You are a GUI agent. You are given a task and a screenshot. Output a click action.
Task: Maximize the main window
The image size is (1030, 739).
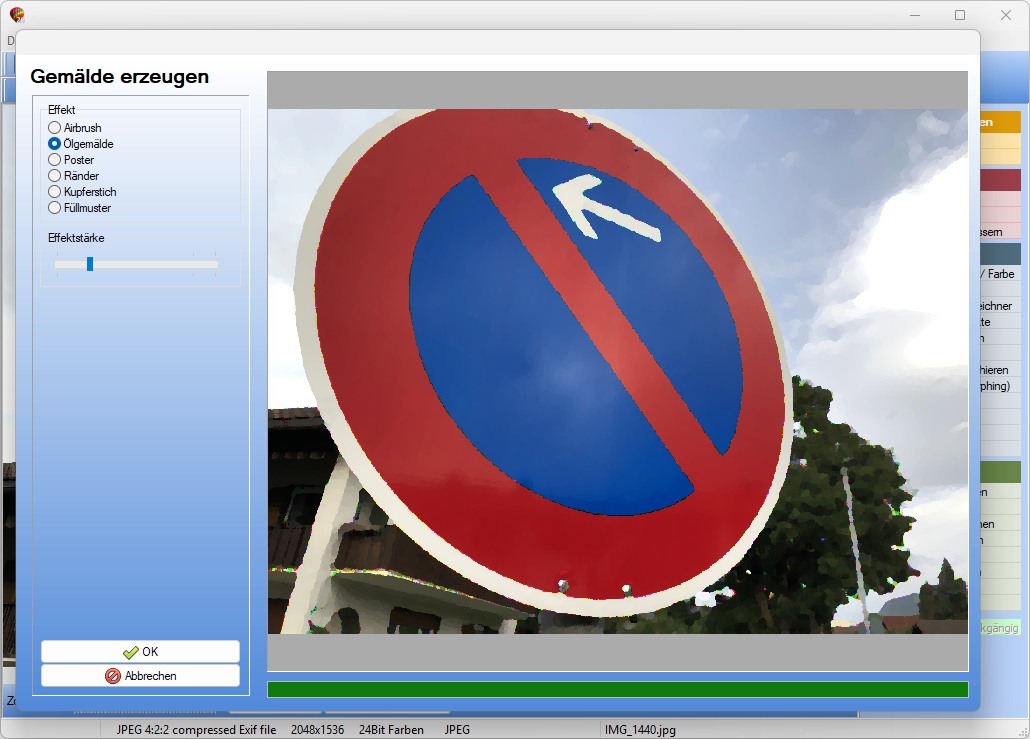click(960, 15)
